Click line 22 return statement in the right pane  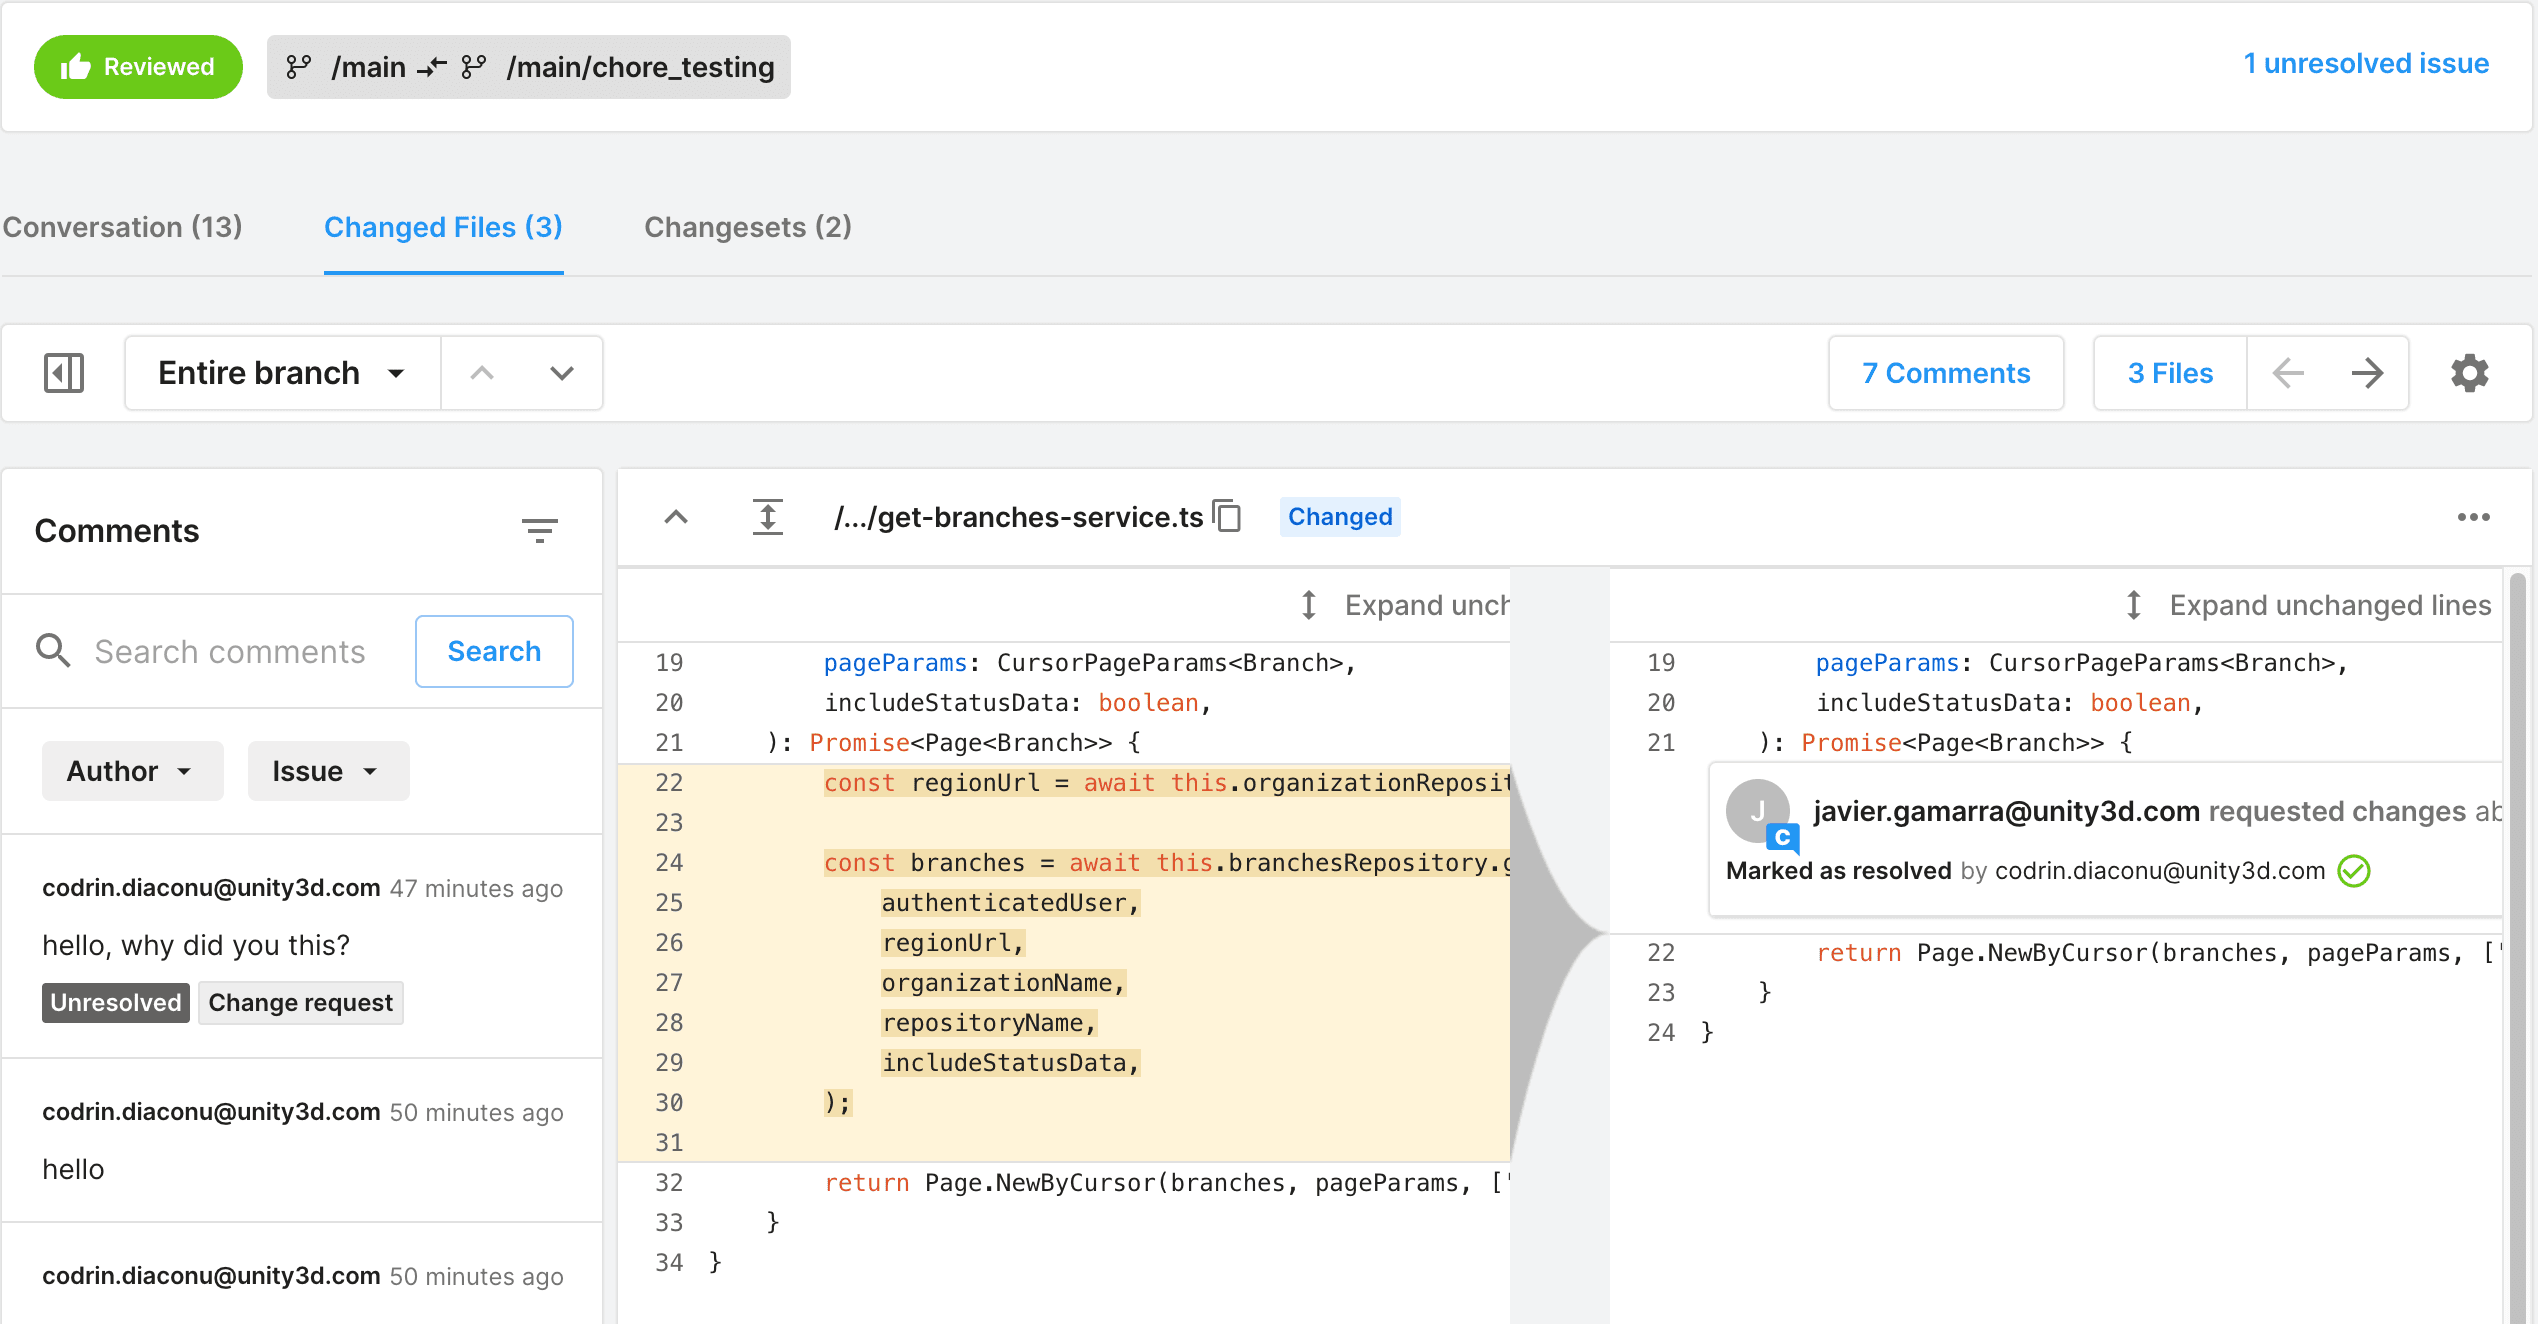point(2055,953)
